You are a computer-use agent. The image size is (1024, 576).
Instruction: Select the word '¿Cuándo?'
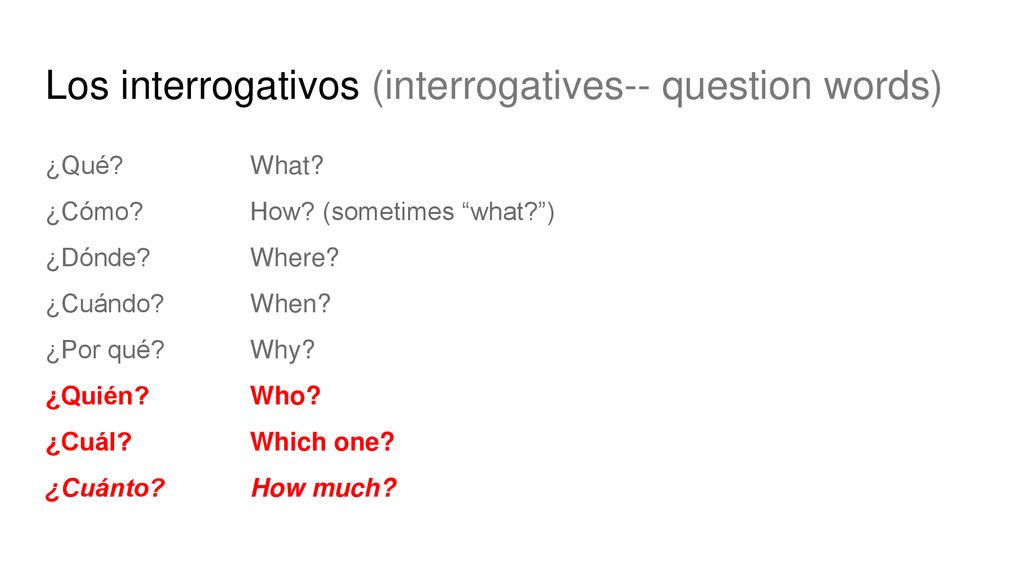104,304
